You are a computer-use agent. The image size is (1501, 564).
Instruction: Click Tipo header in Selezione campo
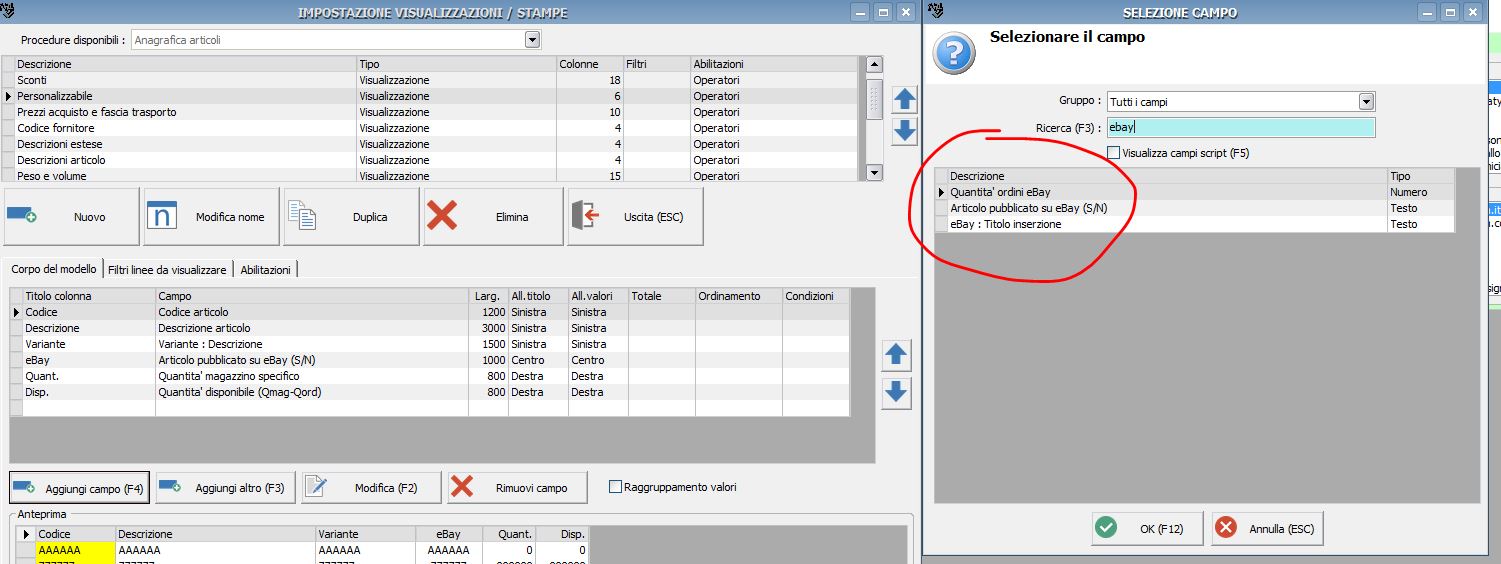point(1421,176)
